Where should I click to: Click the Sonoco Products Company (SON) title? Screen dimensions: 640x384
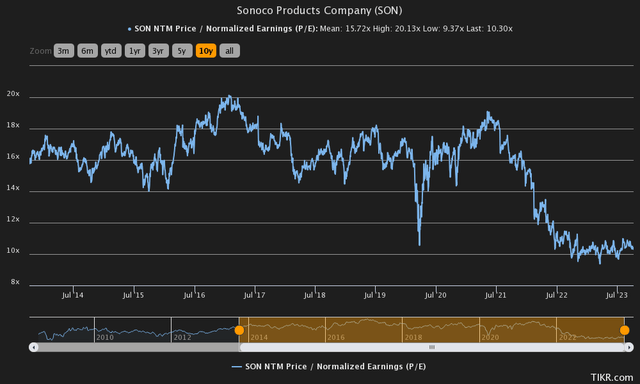[x=320, y=11]
